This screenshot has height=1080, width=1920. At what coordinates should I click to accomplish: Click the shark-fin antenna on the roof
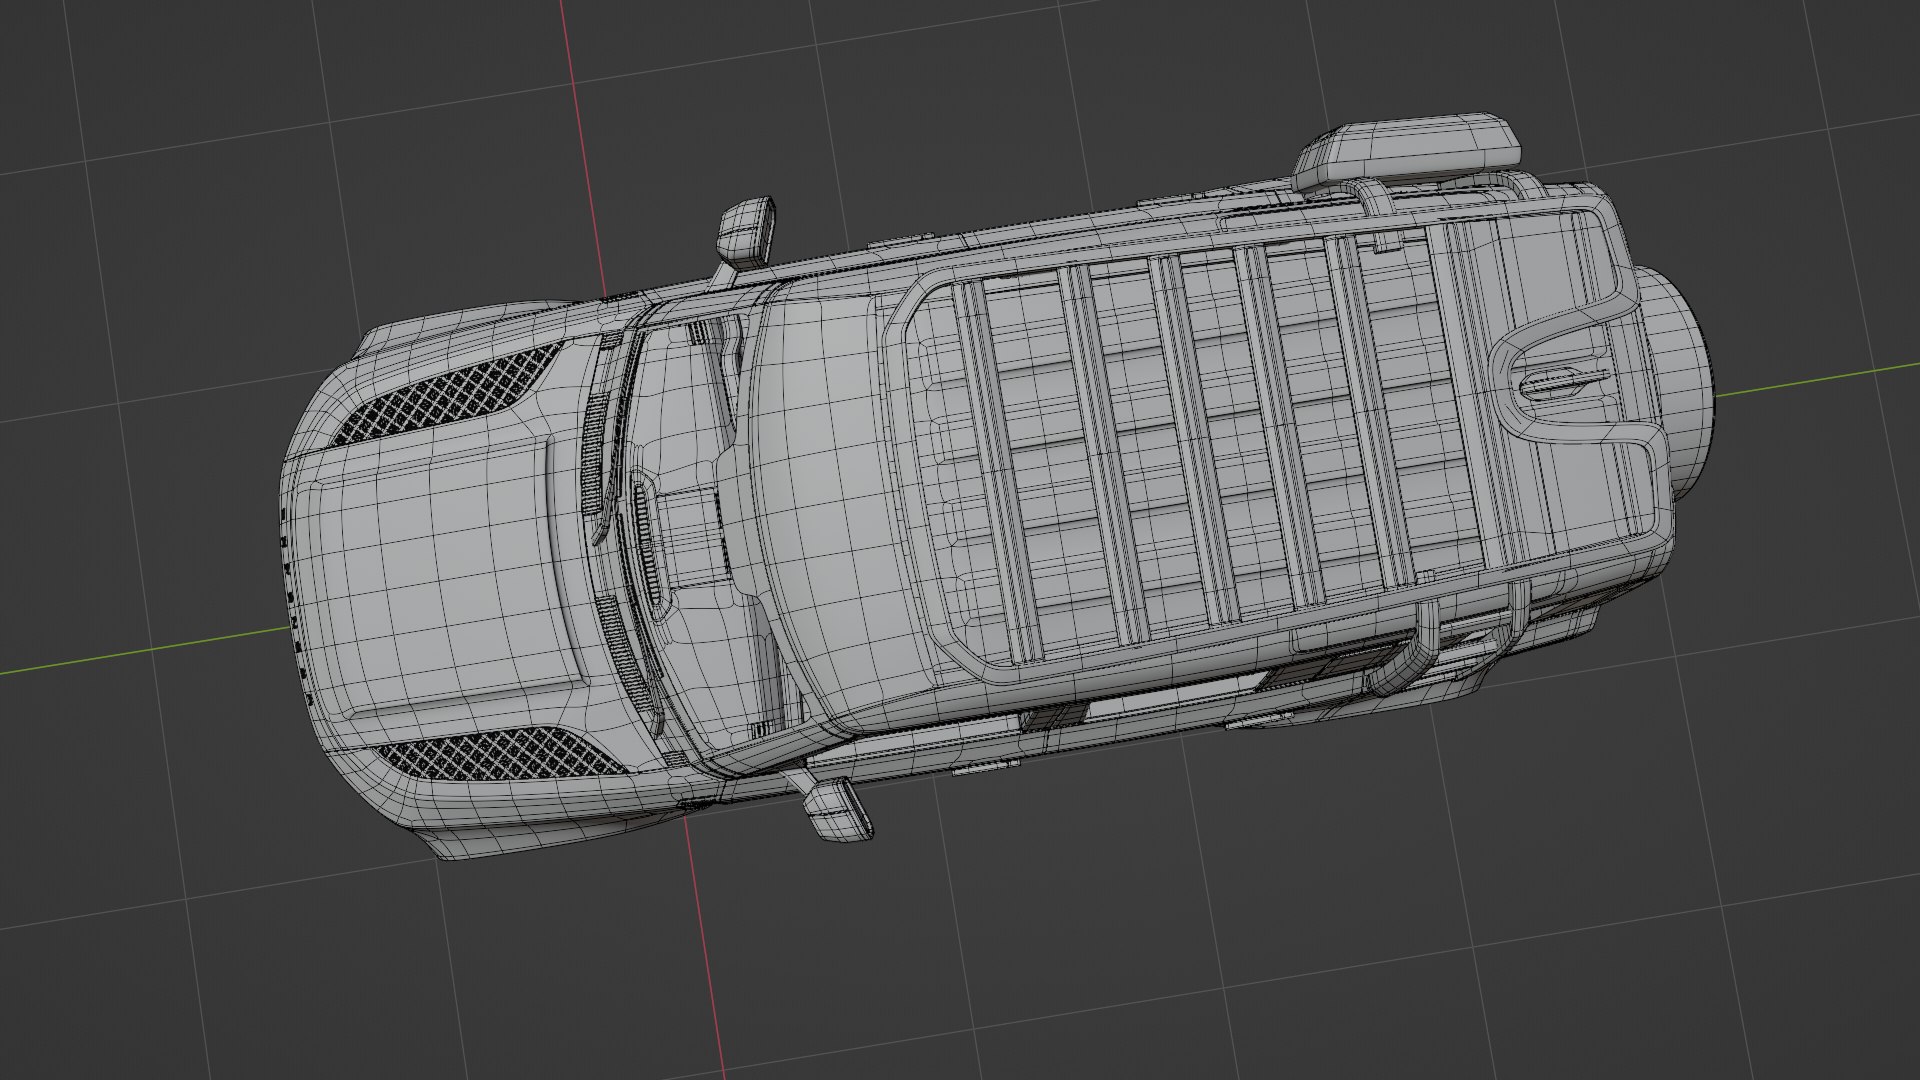tap(1563, 382)
